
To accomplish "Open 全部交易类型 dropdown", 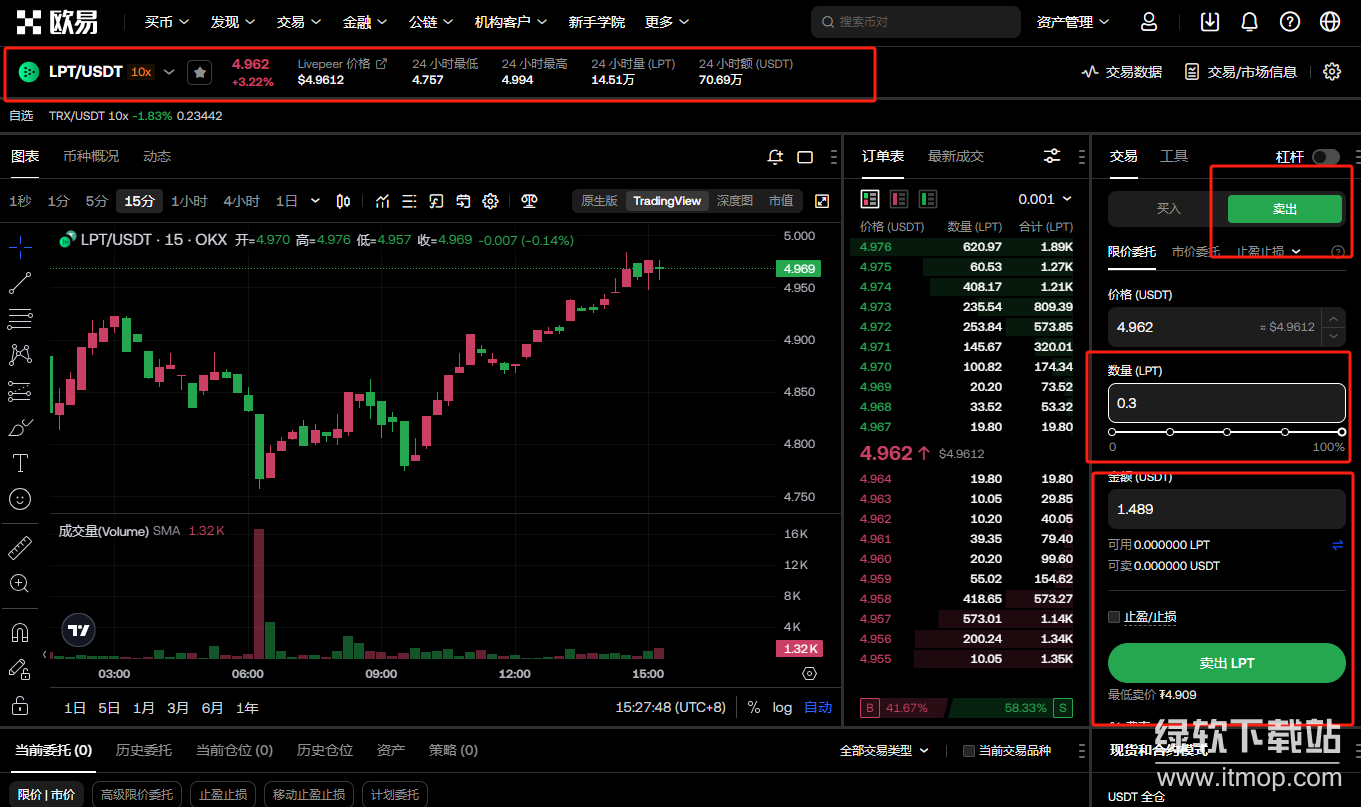I will [x=884, y=750].
